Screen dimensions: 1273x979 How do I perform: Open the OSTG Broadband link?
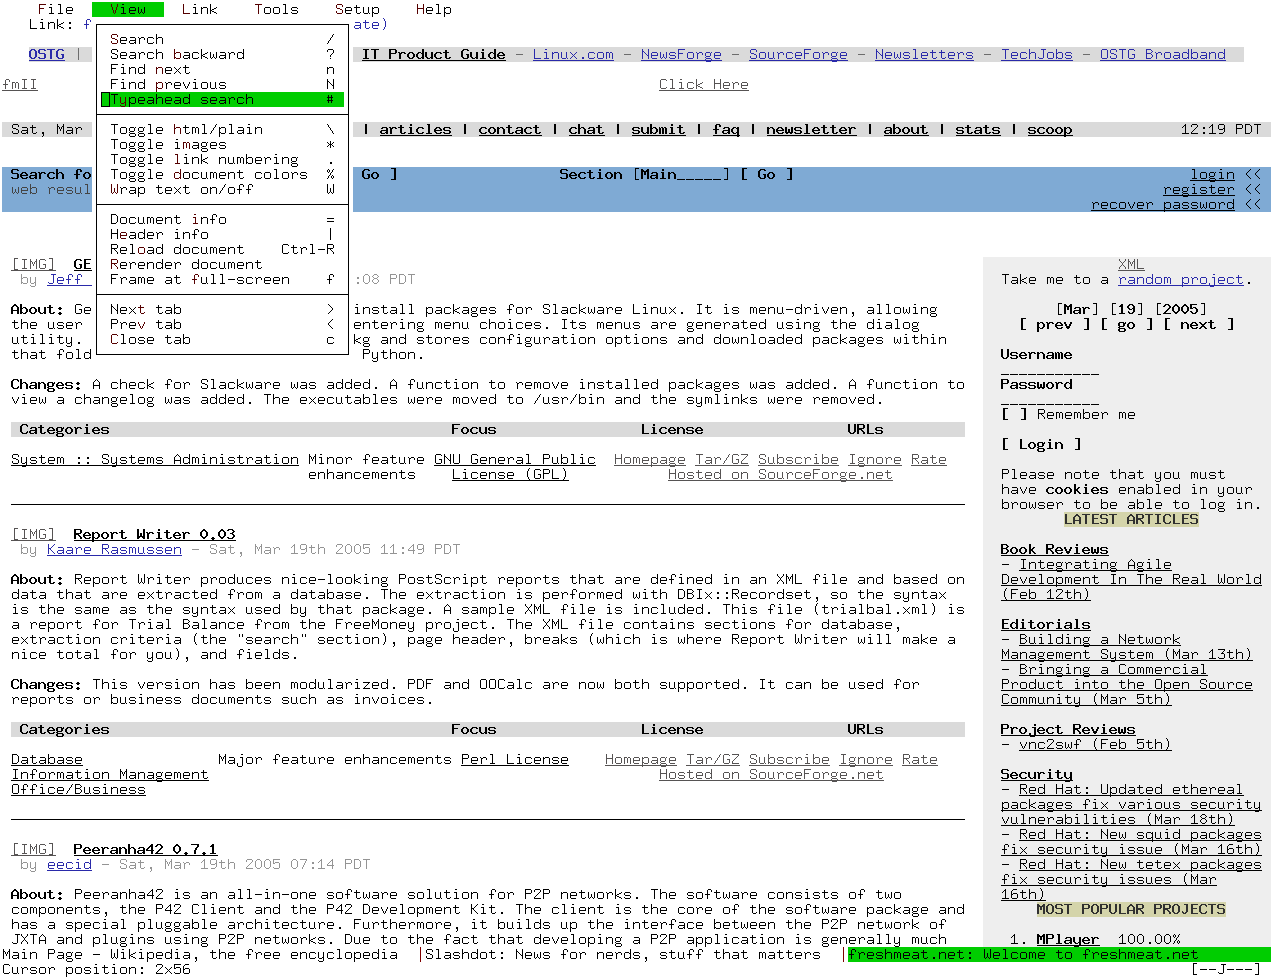(x=1163, y=55)
